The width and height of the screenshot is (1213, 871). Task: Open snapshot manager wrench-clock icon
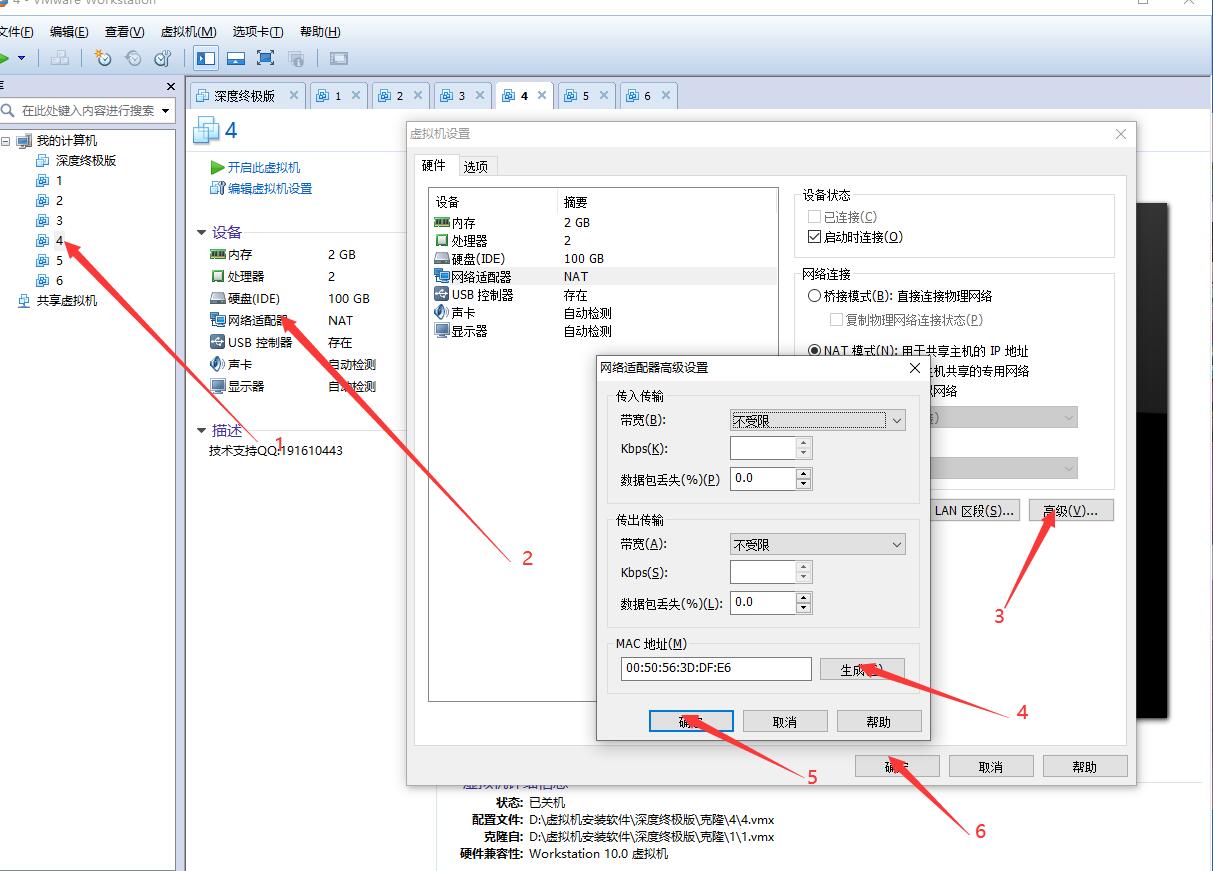coord(163,58)
